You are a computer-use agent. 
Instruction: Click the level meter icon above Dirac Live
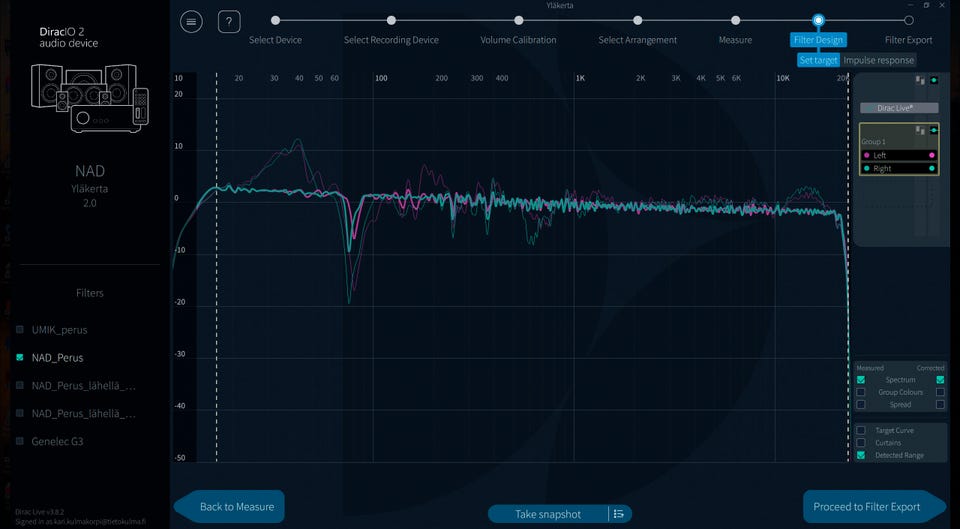click(920, 80)
